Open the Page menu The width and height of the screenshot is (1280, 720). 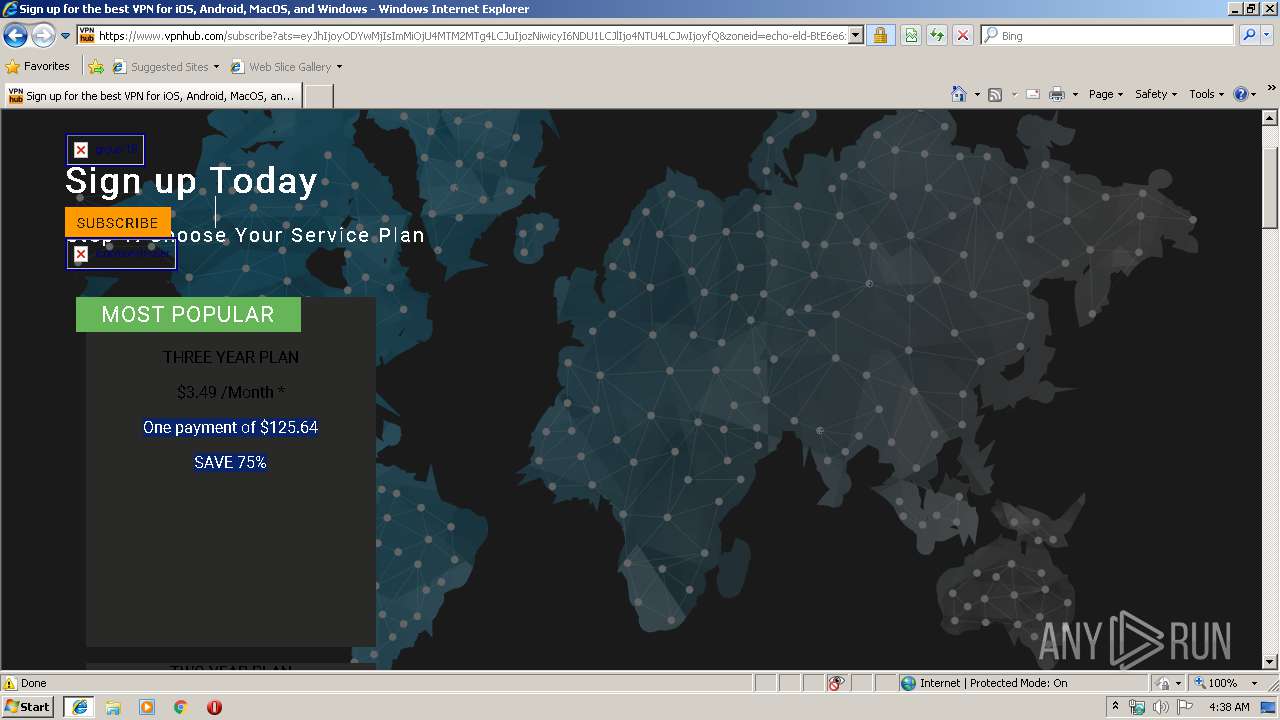click(1106, 94)
